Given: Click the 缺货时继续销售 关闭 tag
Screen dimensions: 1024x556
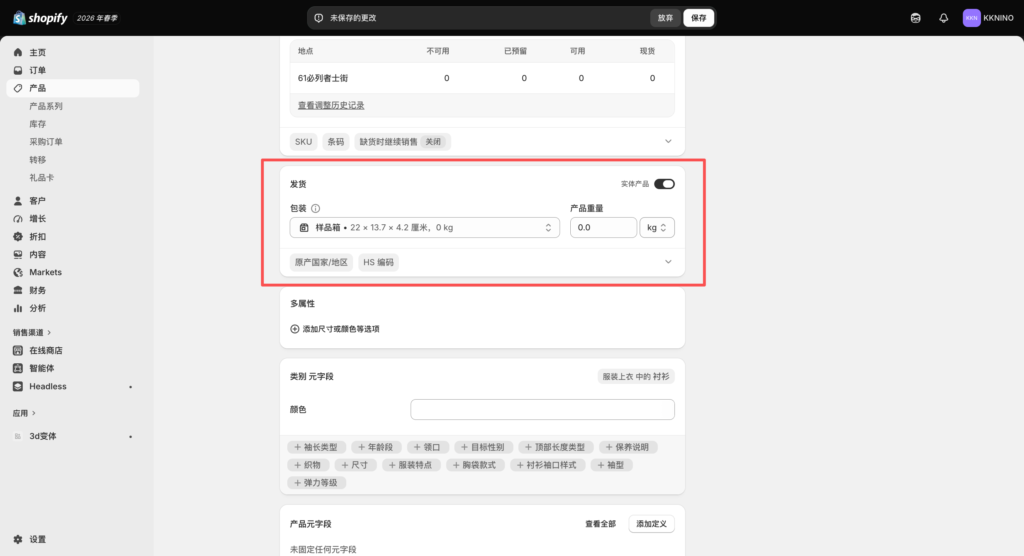Looking at the screenshot, I should coord(402,142).
